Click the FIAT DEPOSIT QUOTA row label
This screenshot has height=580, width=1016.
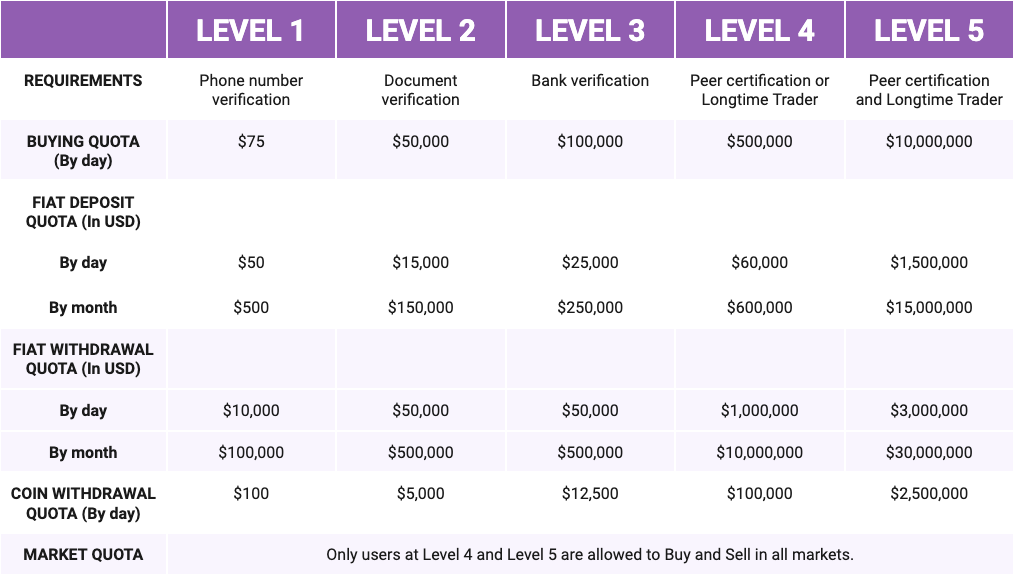[83, 212]
